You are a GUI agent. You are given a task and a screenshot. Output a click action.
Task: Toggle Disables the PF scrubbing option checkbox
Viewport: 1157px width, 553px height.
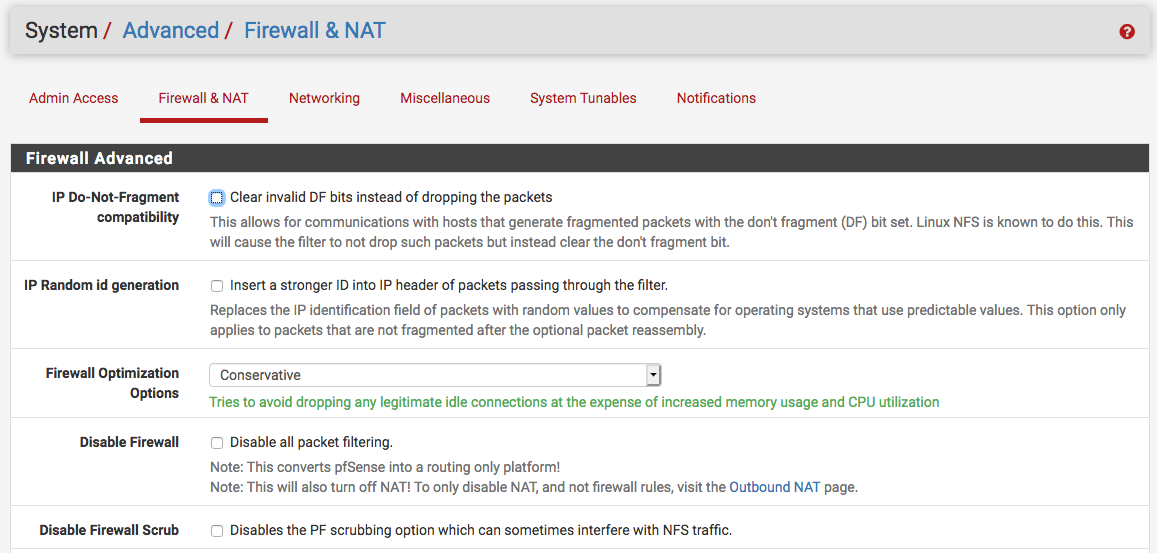click(x=216, y=531)
